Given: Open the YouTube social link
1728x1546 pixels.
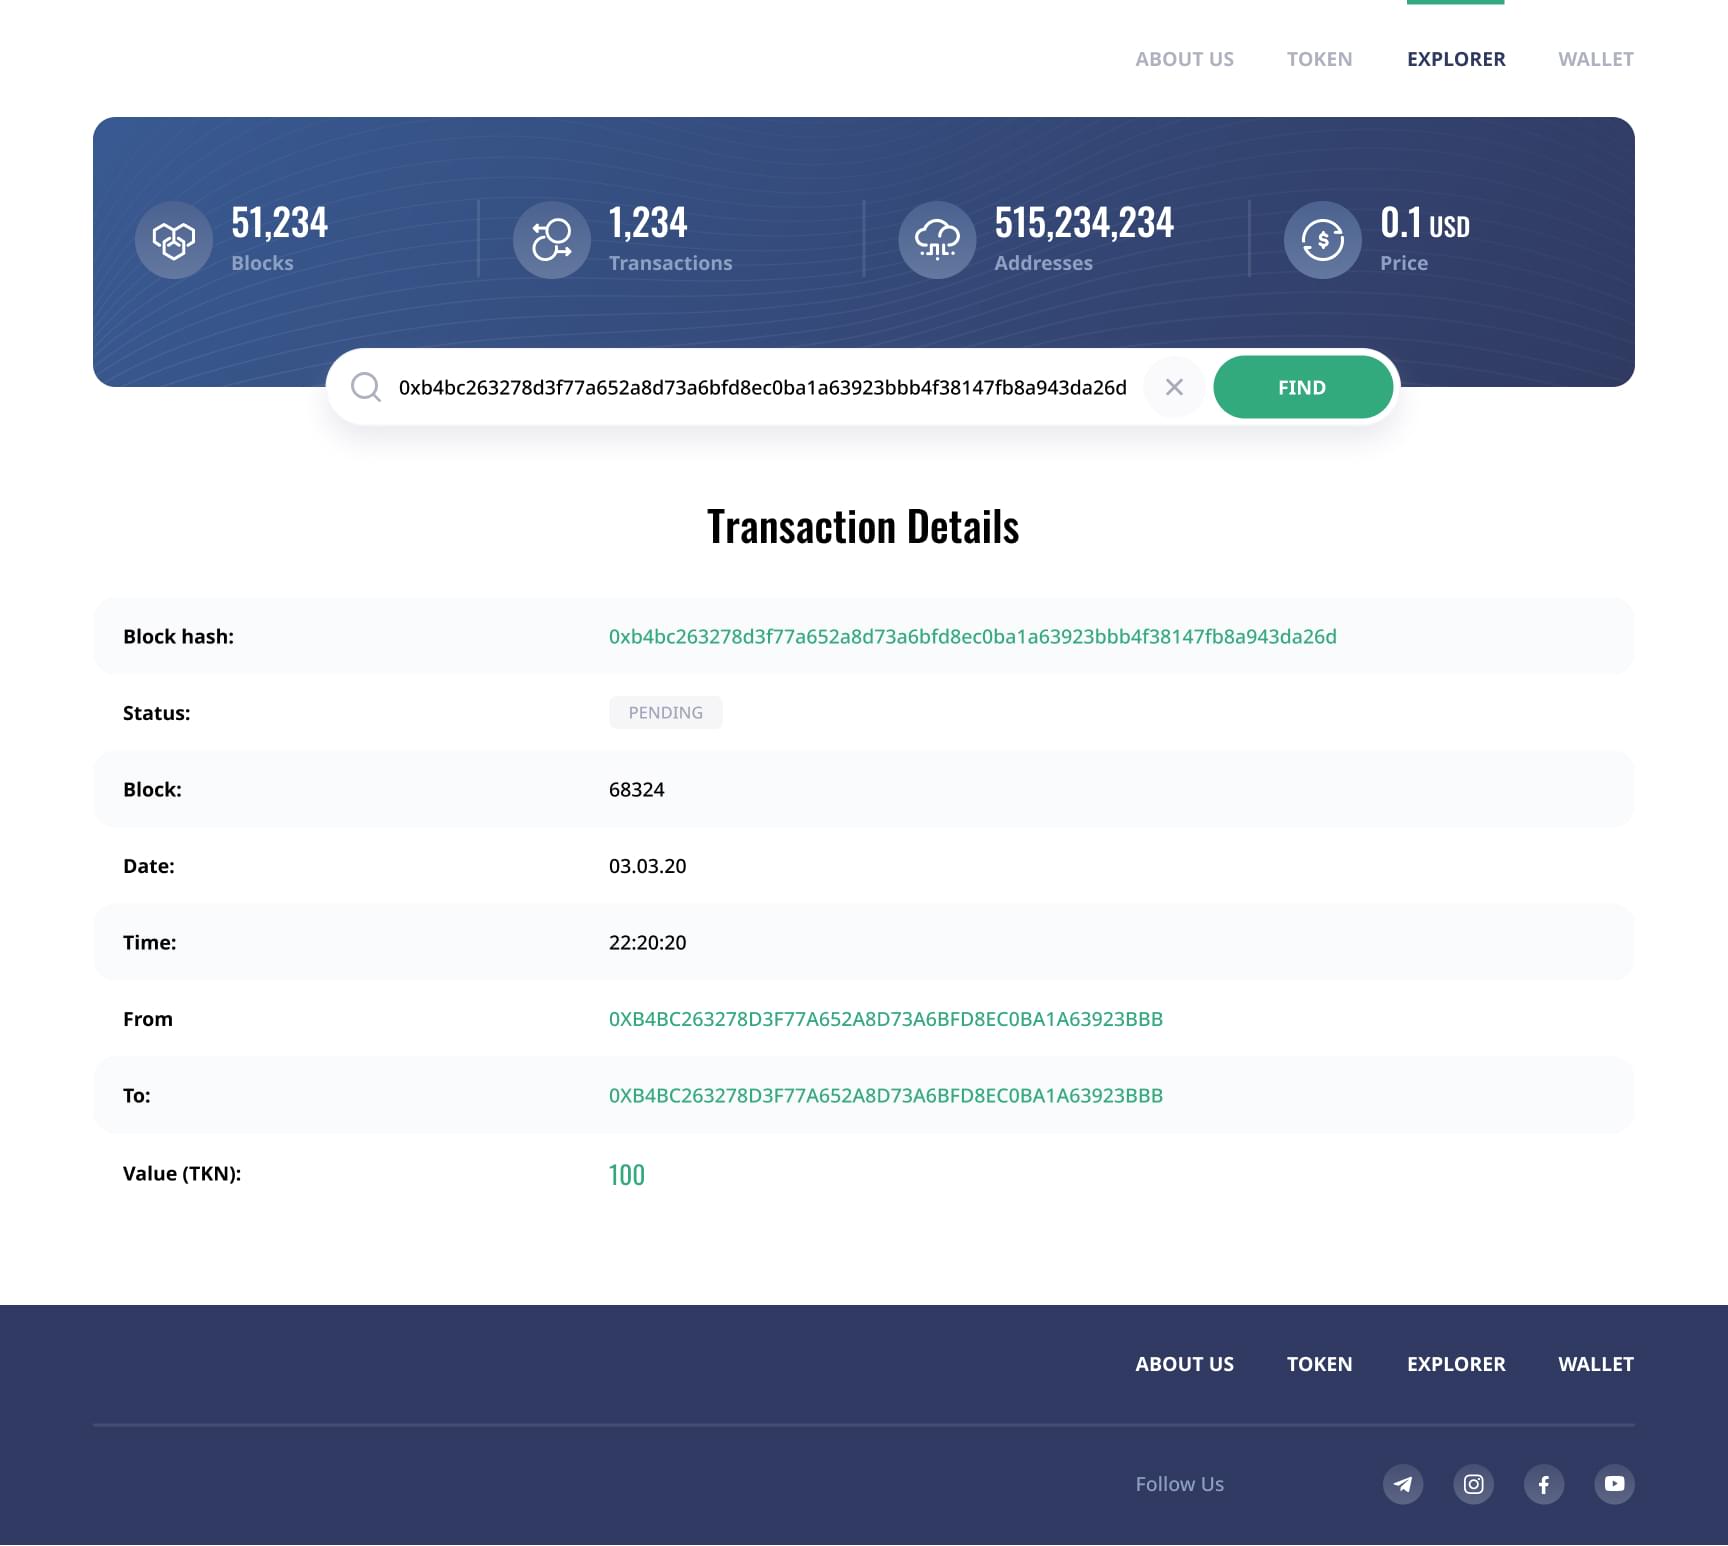Looking at the screenshot, I should pyautogui.click(x=1614, y=1484).
